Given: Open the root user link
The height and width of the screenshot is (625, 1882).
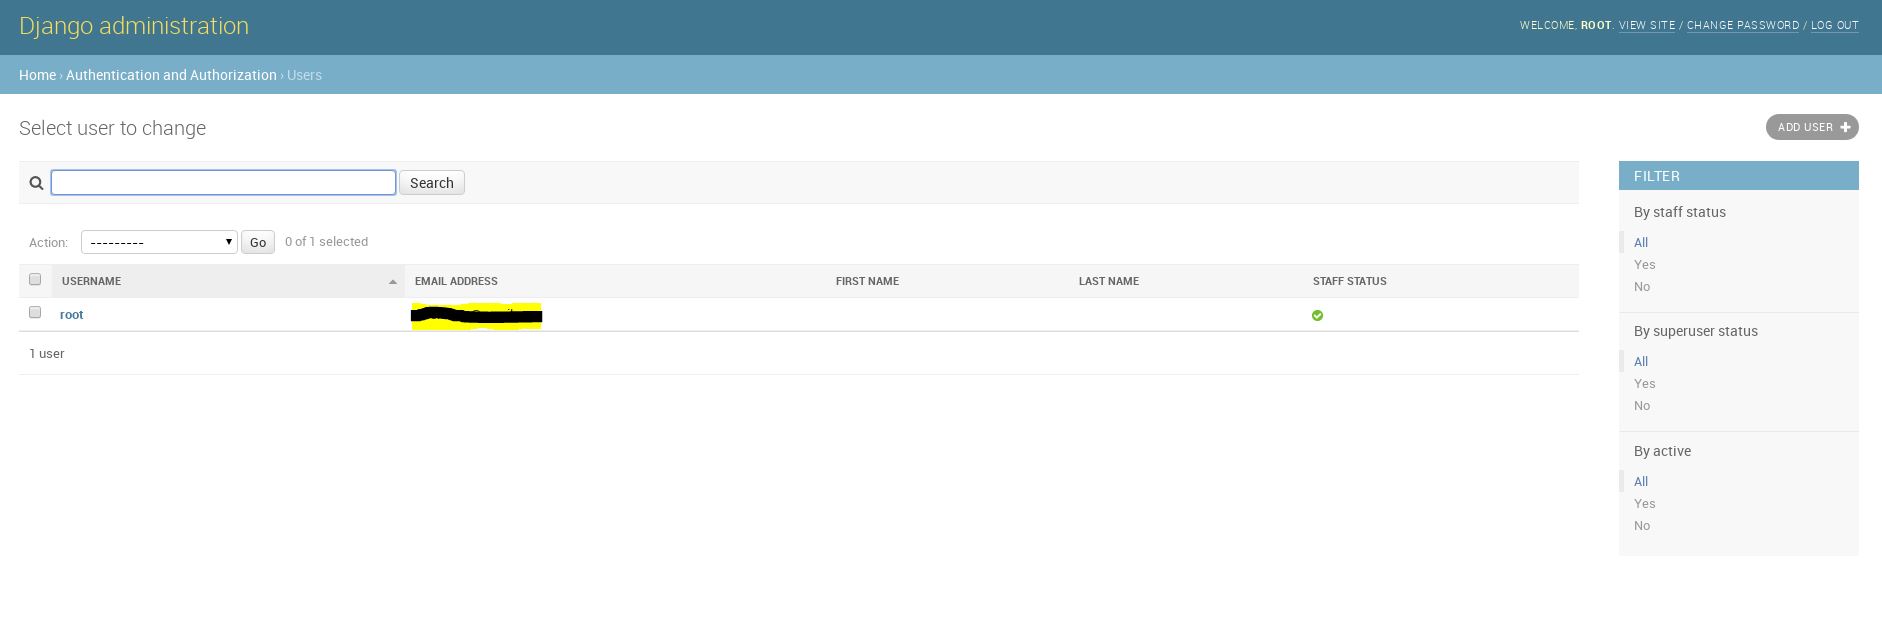Looking at the screenshot, I should (x=71, y=314).
